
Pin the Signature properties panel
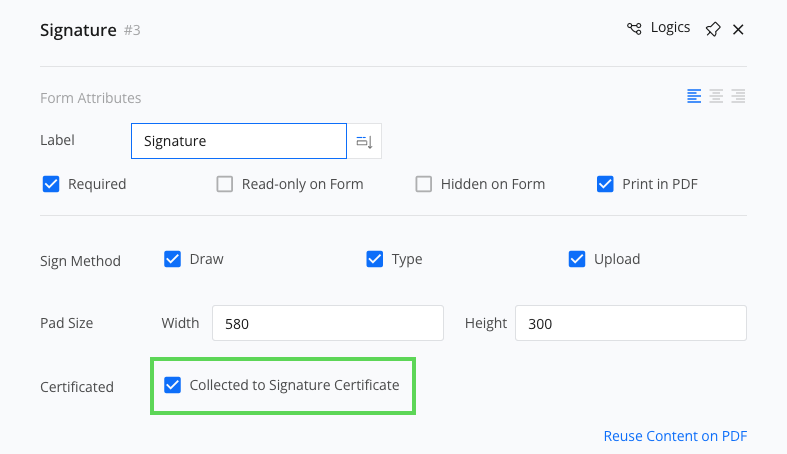[x=712, y=29]
